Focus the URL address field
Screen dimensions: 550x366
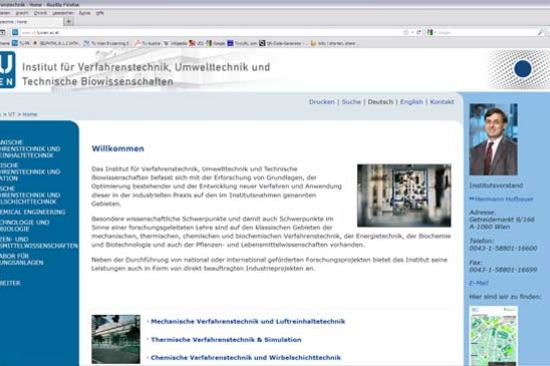coord(210,33)
